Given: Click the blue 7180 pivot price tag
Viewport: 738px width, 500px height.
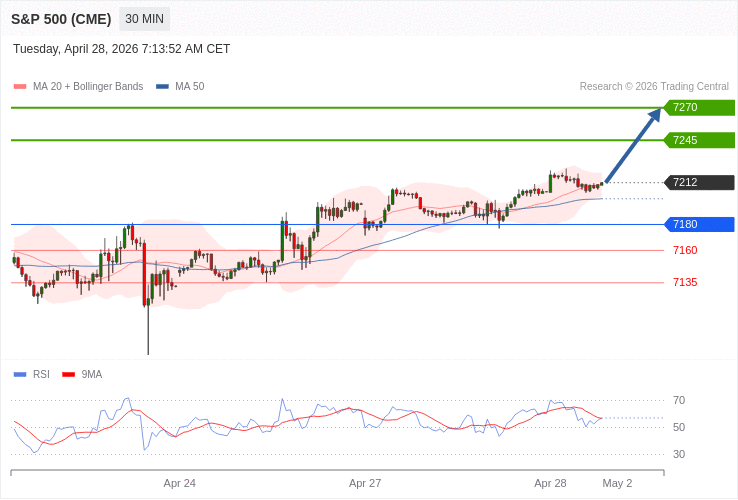Looking at the screenshot, I should pos(698,224).
